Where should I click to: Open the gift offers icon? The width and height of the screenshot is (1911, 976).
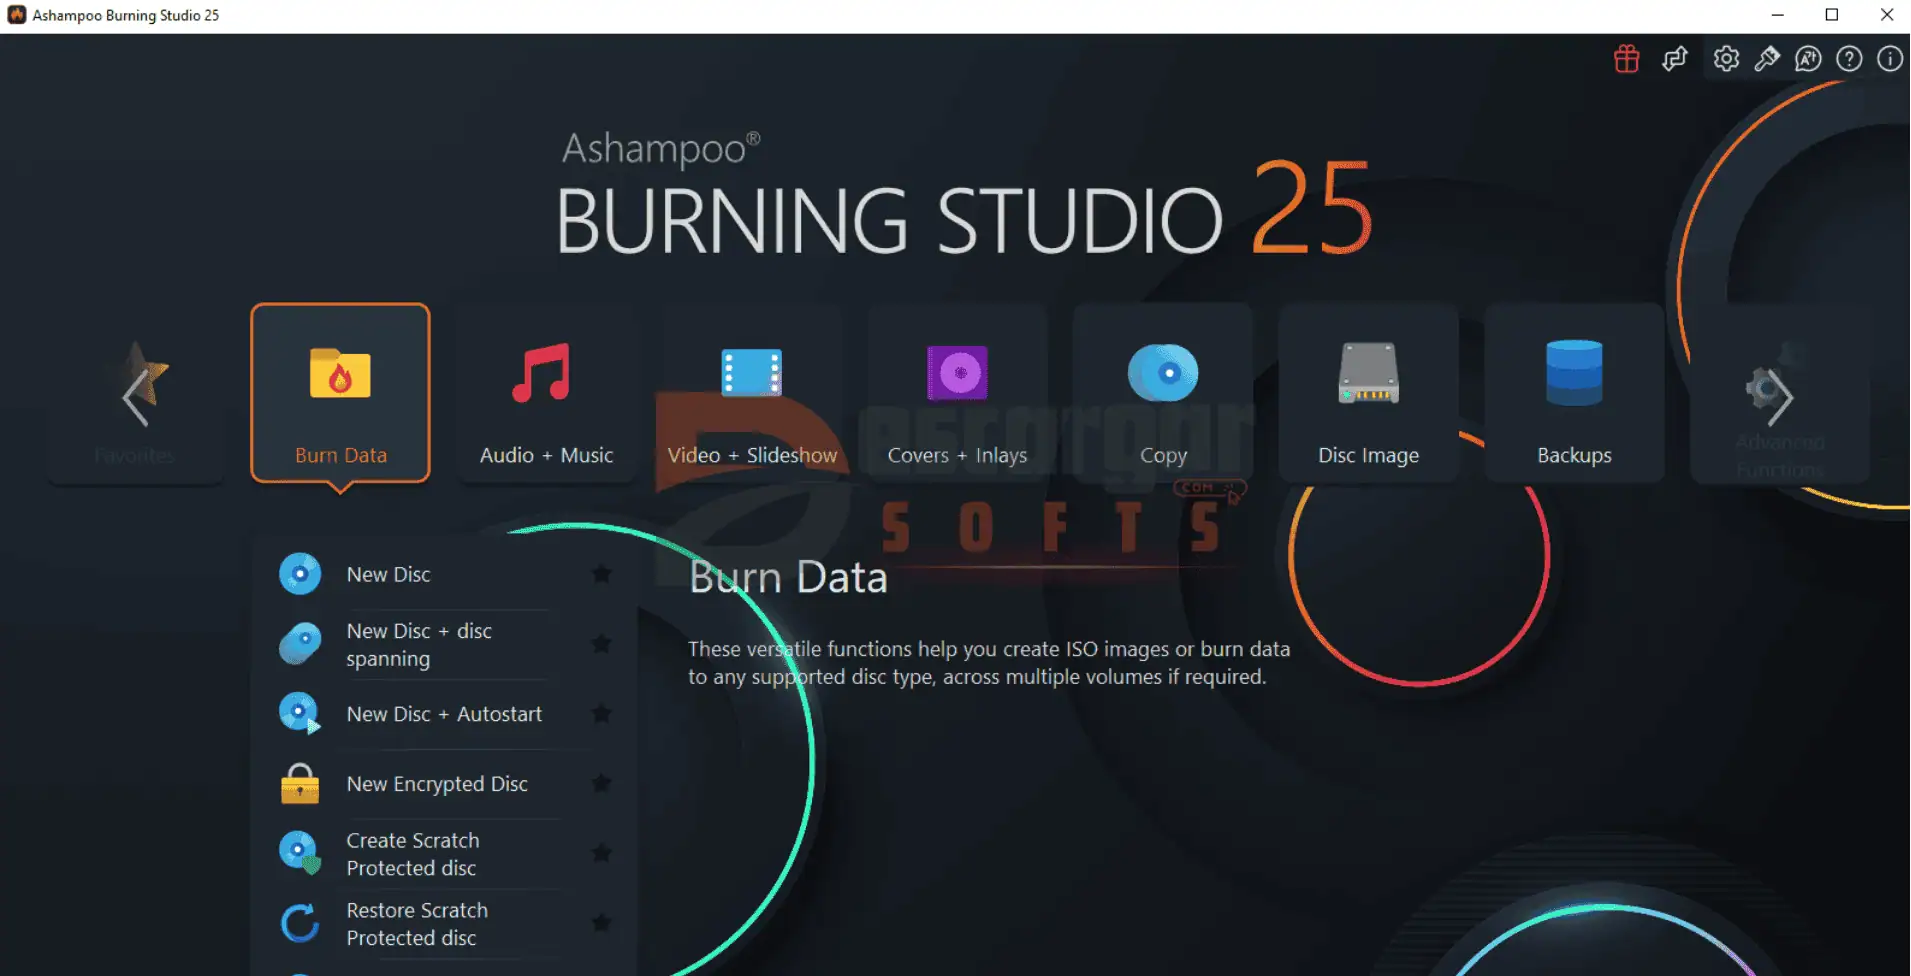pyautogui.click(x=1627, y=59)
